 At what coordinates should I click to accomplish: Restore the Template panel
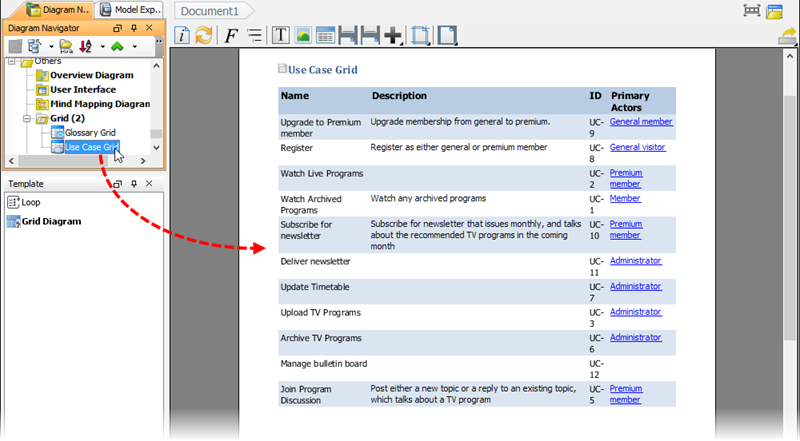tap(117, 184)
